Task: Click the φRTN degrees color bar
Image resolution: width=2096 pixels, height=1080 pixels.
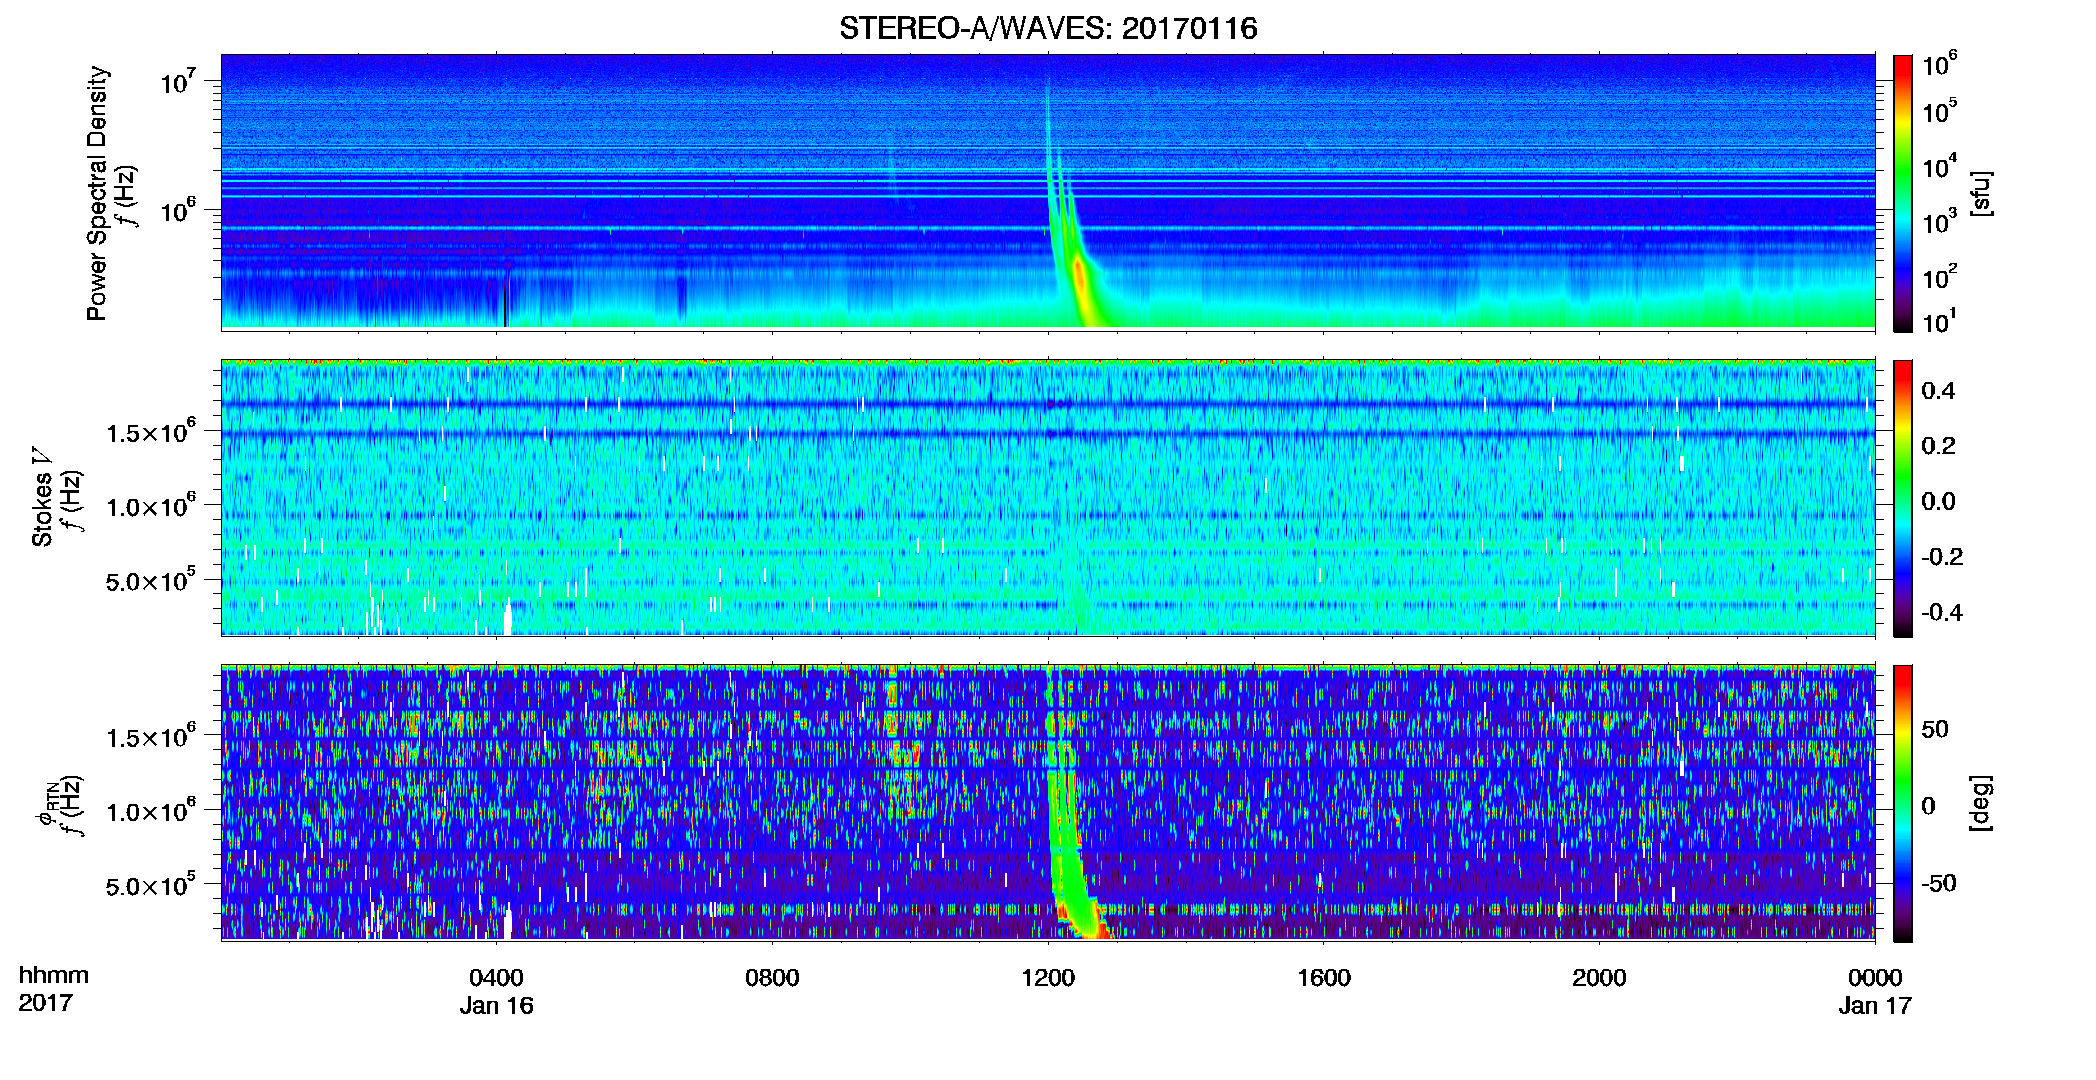Action: [x=1903, y=803]
